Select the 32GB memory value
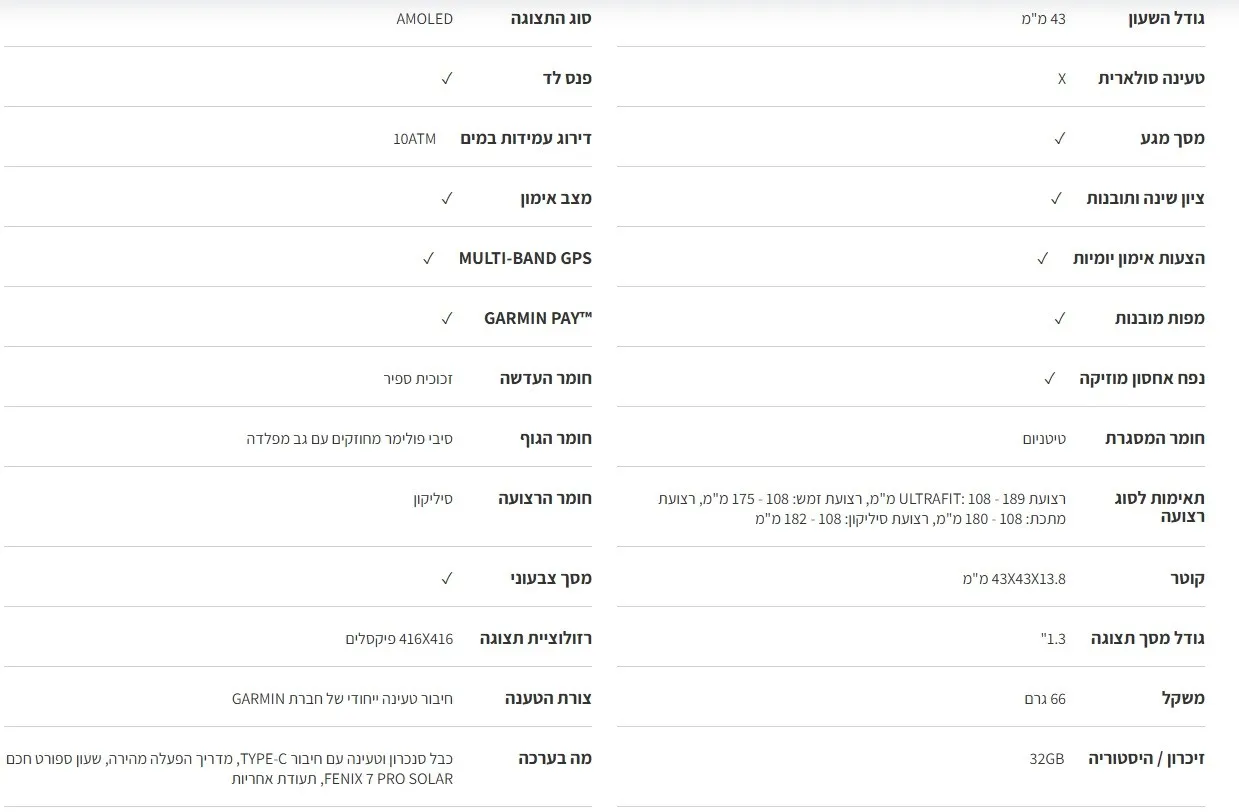This screenshot has height=812, width=1239. [1047, 759]
